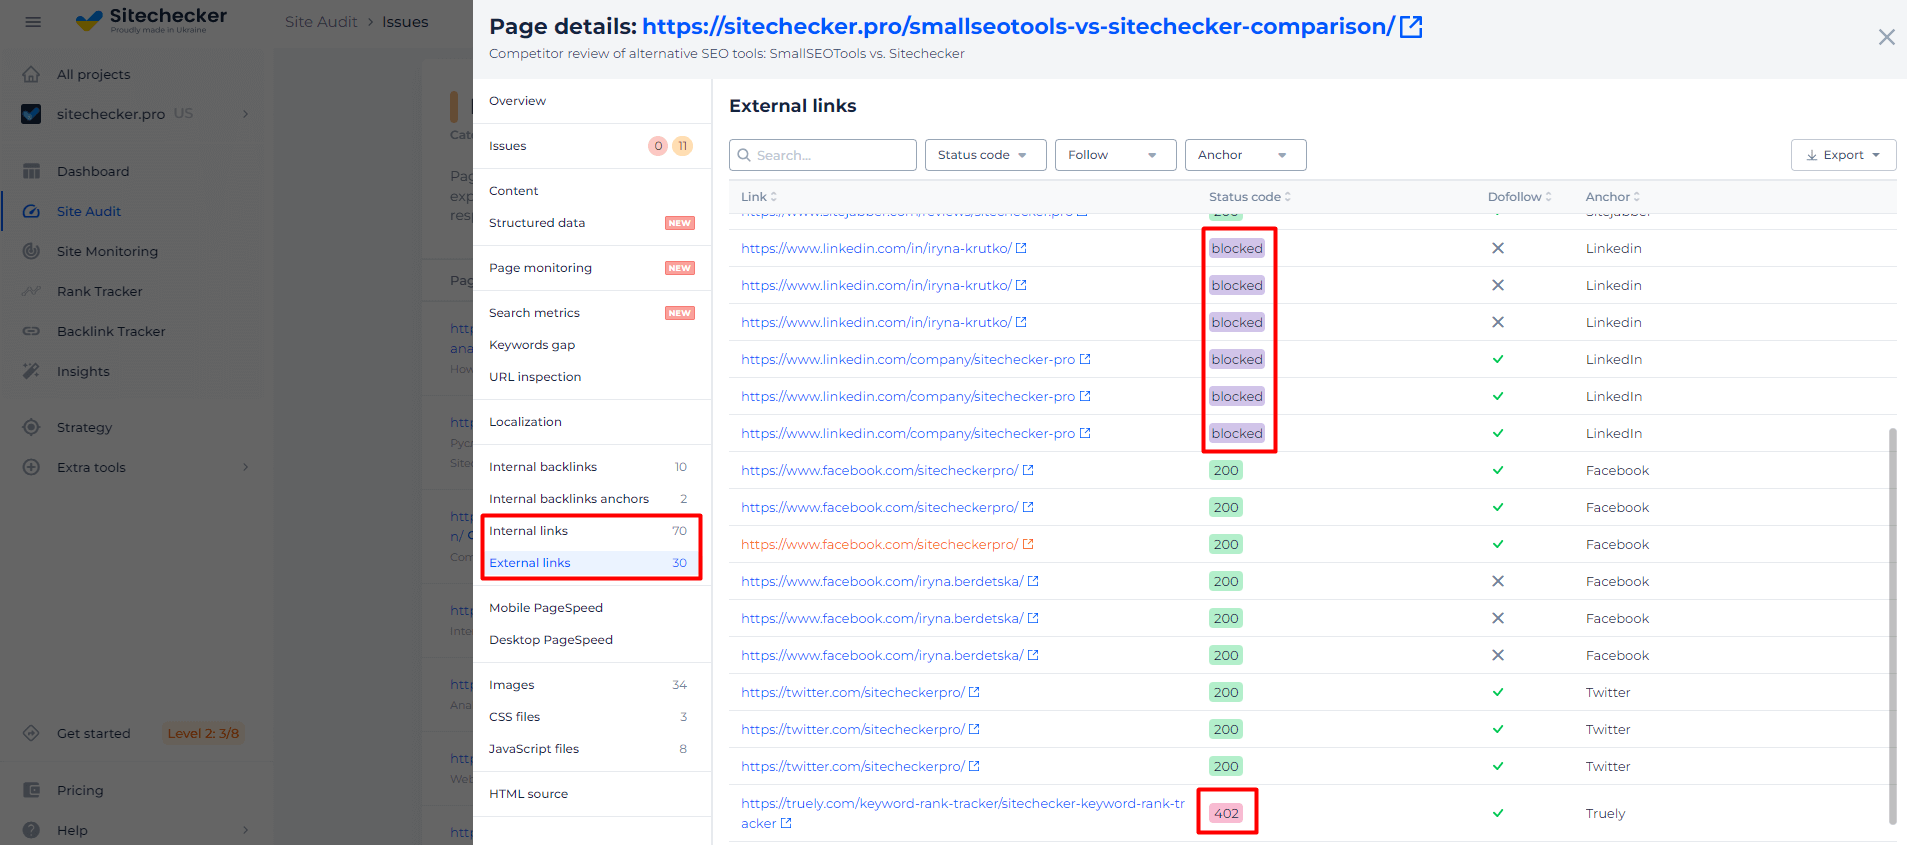Open the Issues section
The image size is (1907, 845).
592,146
